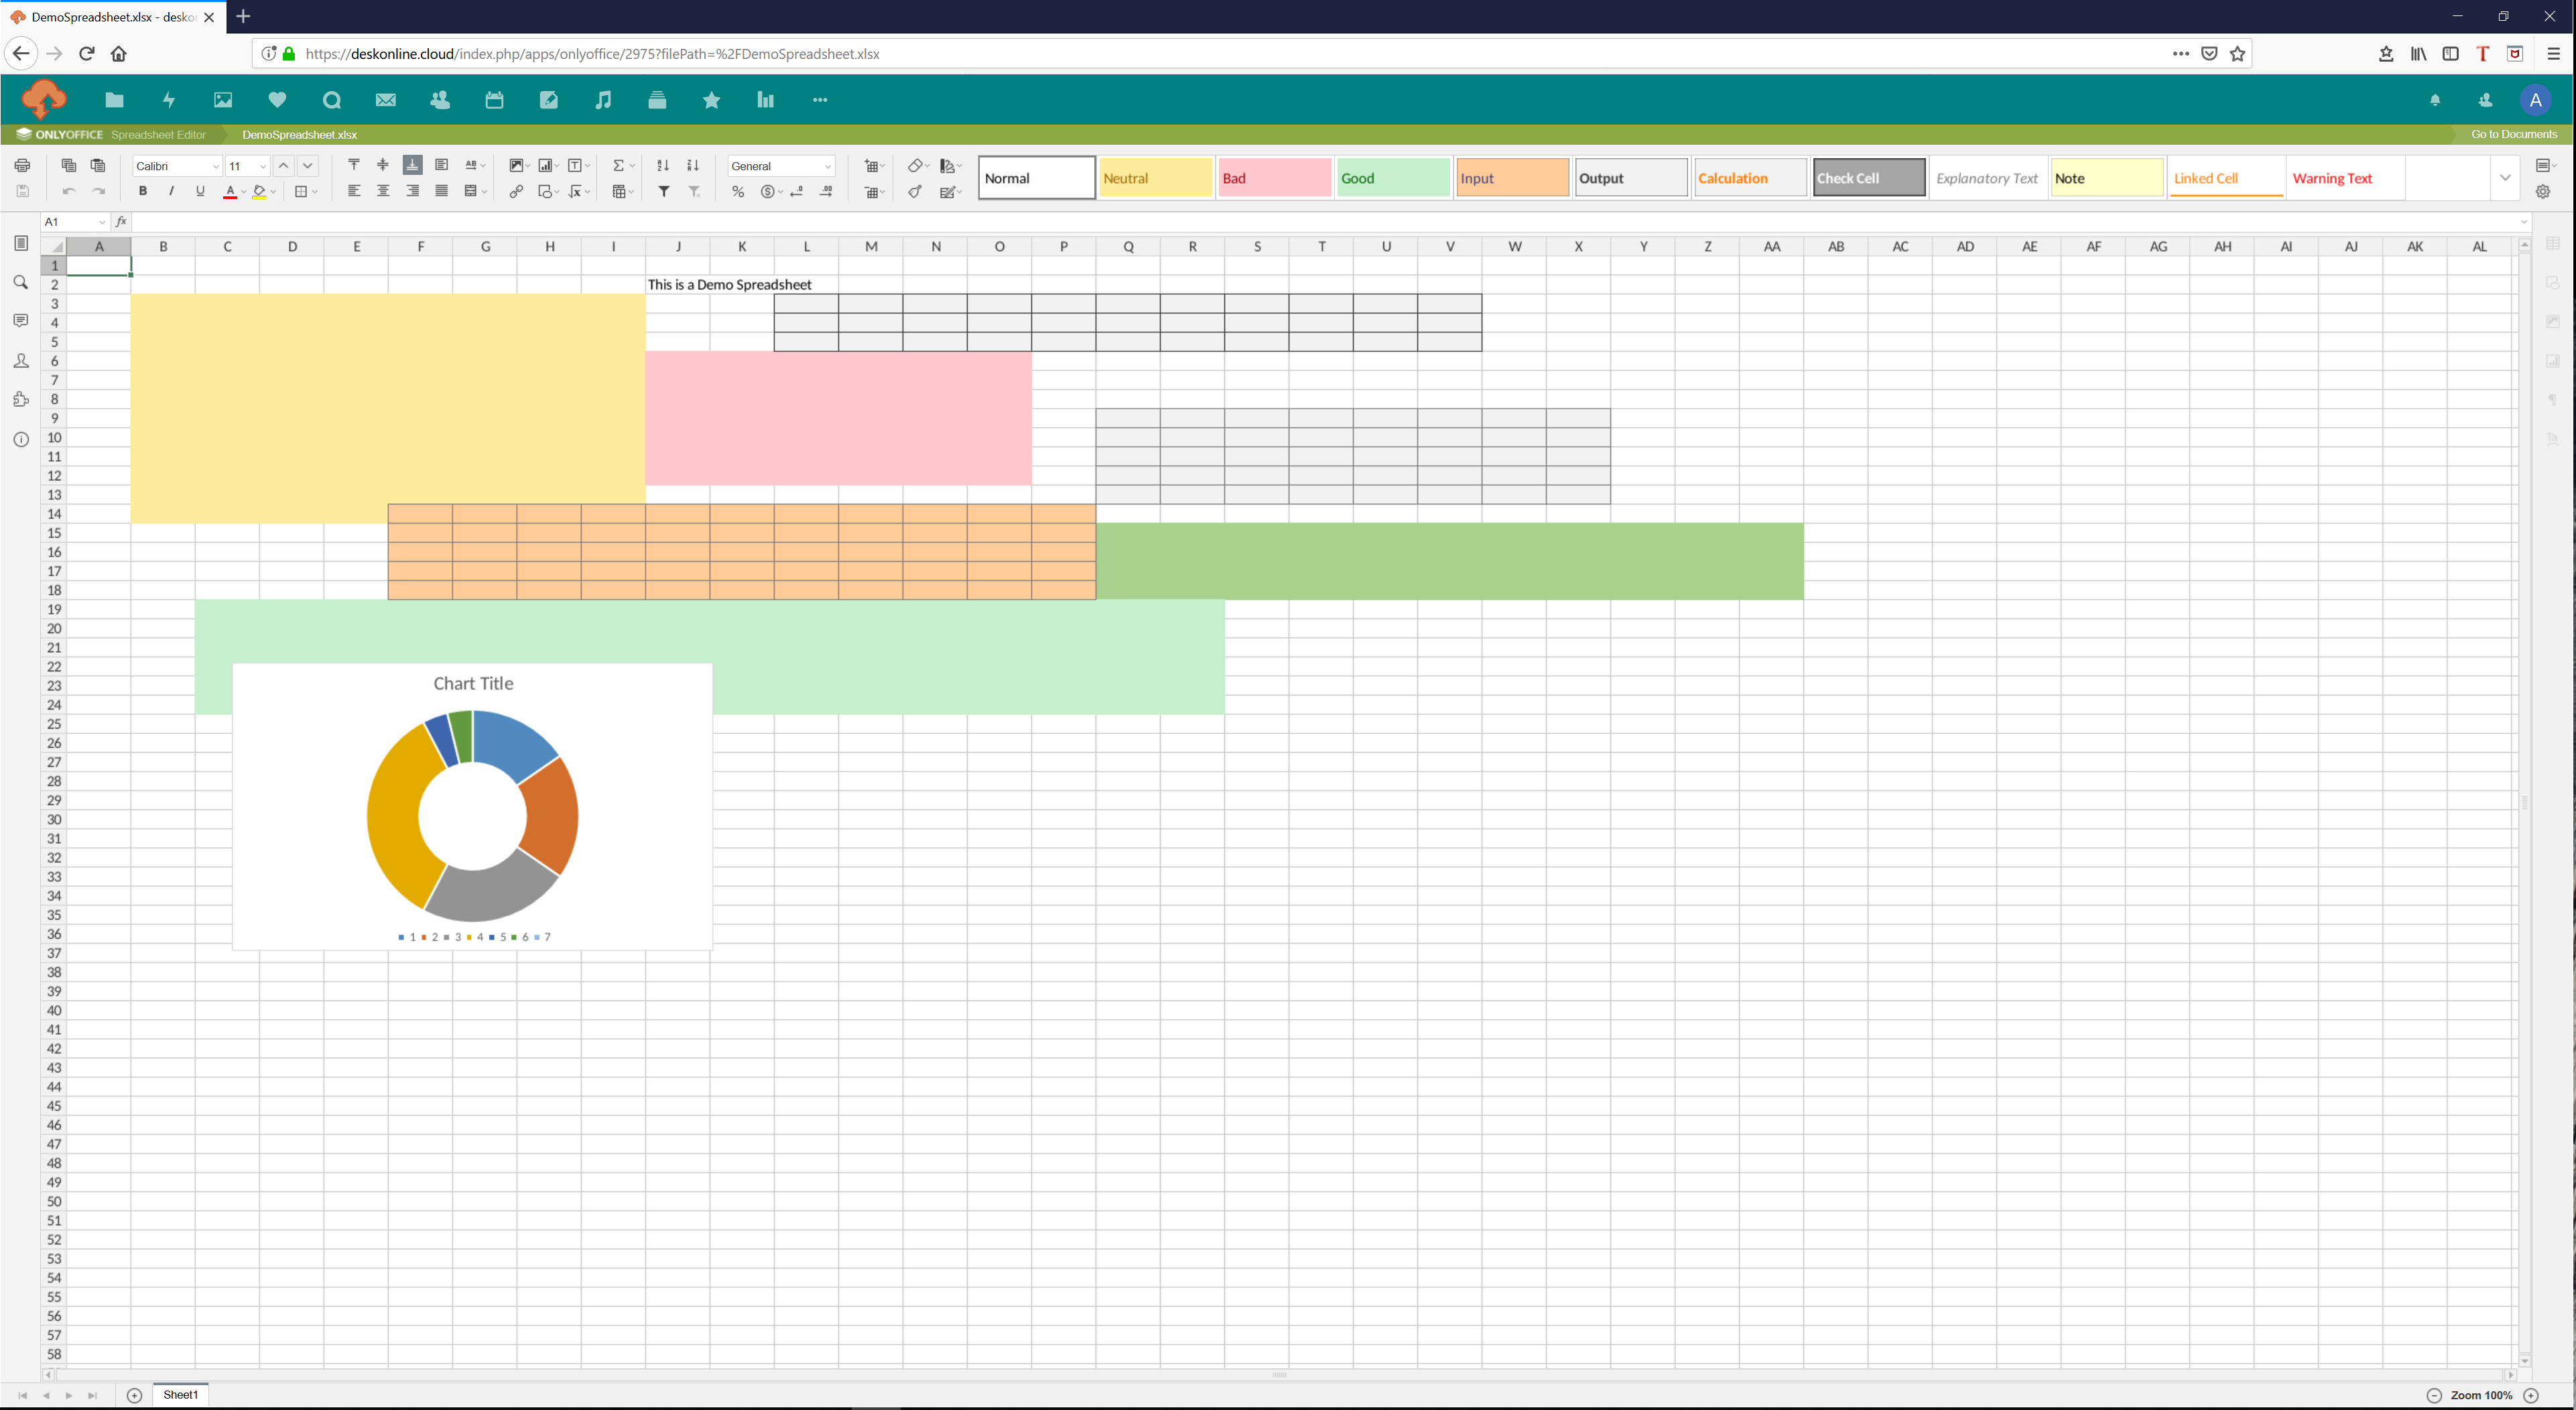Screen dimensions: 2576x1410
Task: Open the Calibri font name dropdown
Action: click(215, 167)
